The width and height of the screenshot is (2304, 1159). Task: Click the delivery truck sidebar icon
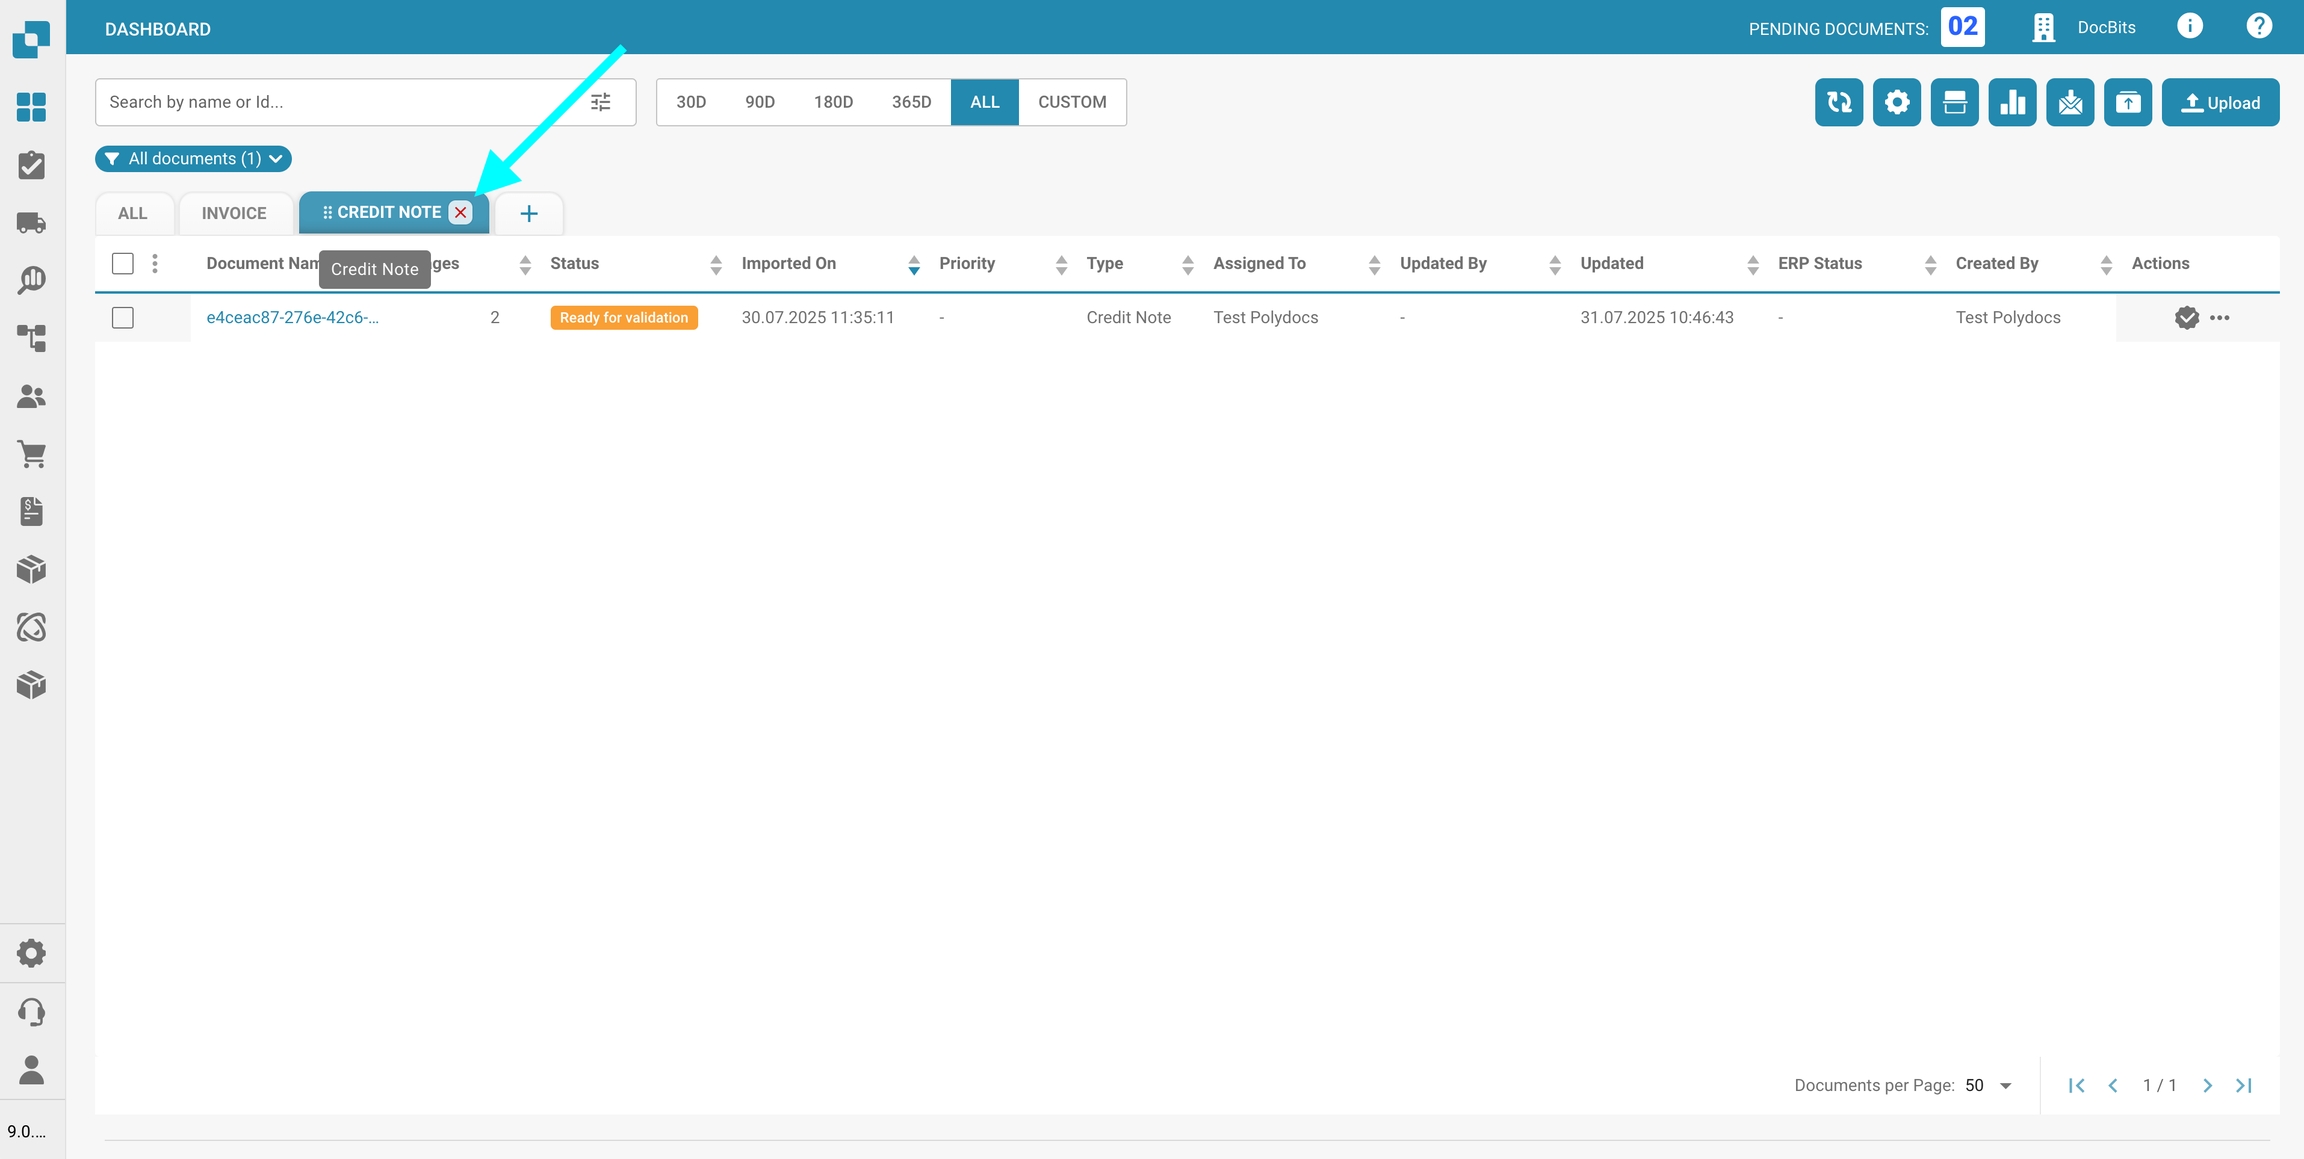[32, 222]
